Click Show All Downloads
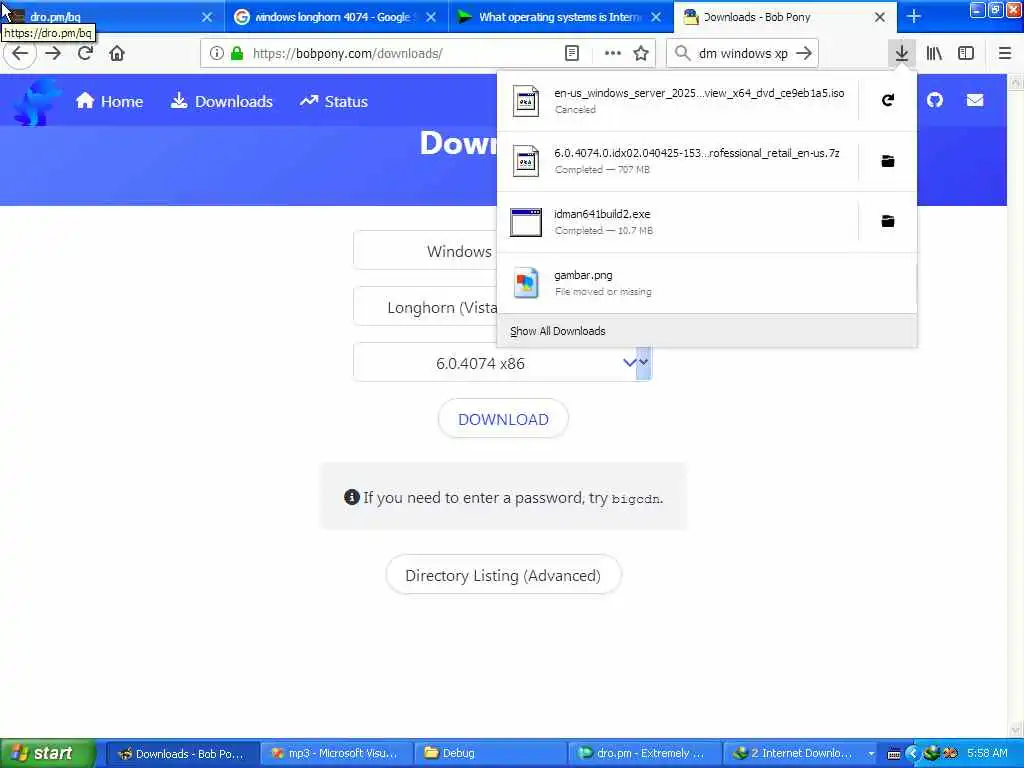The image size is (1024, 768). (x=707, y=331)
